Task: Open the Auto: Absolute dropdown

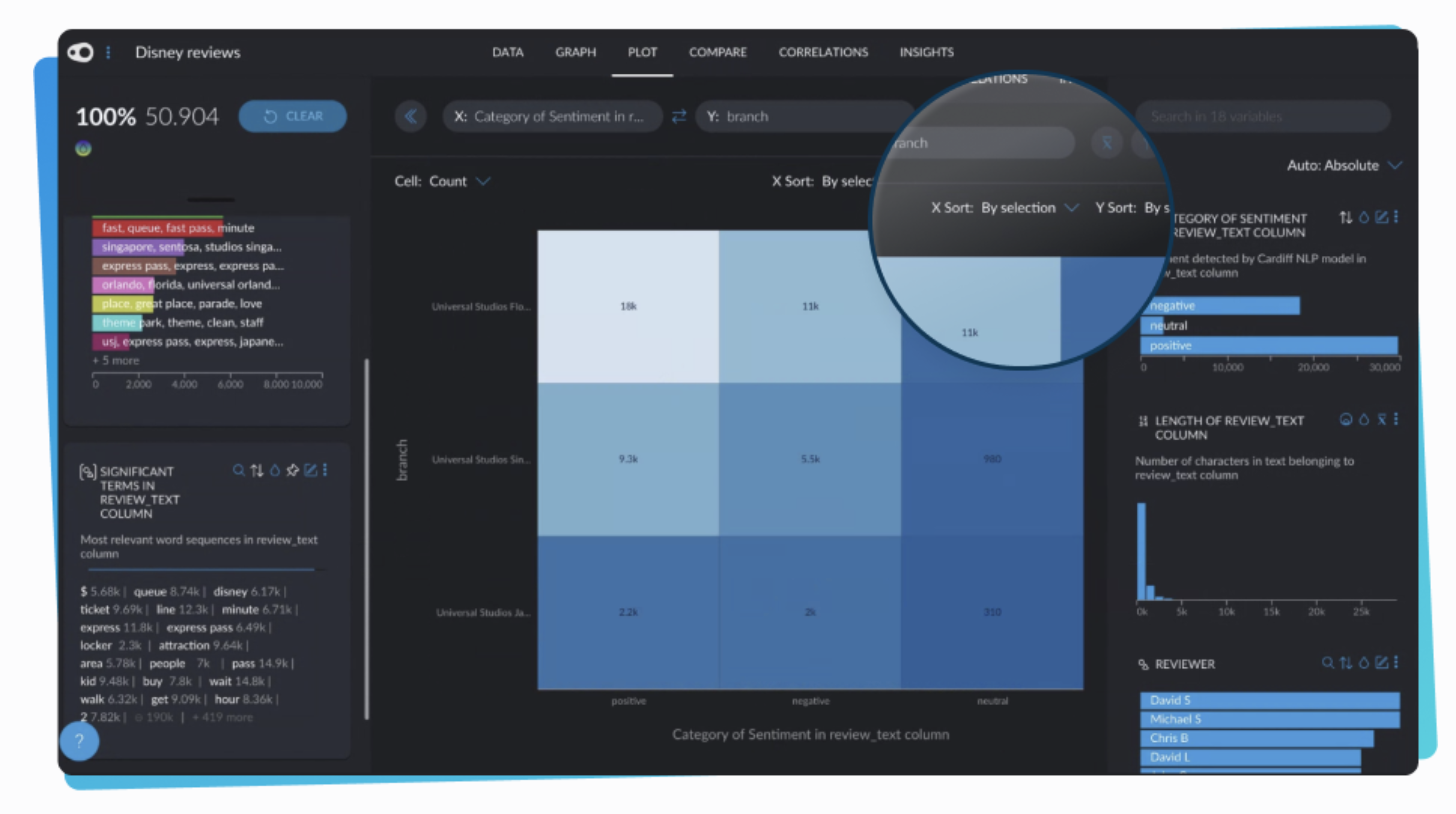Action: tap(1344, 165)
